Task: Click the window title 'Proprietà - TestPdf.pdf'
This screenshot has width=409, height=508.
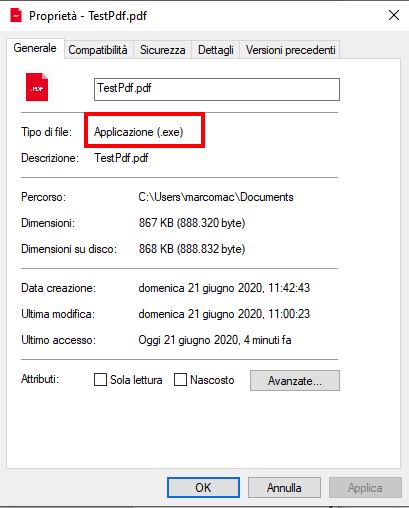Action: (88, 16)
